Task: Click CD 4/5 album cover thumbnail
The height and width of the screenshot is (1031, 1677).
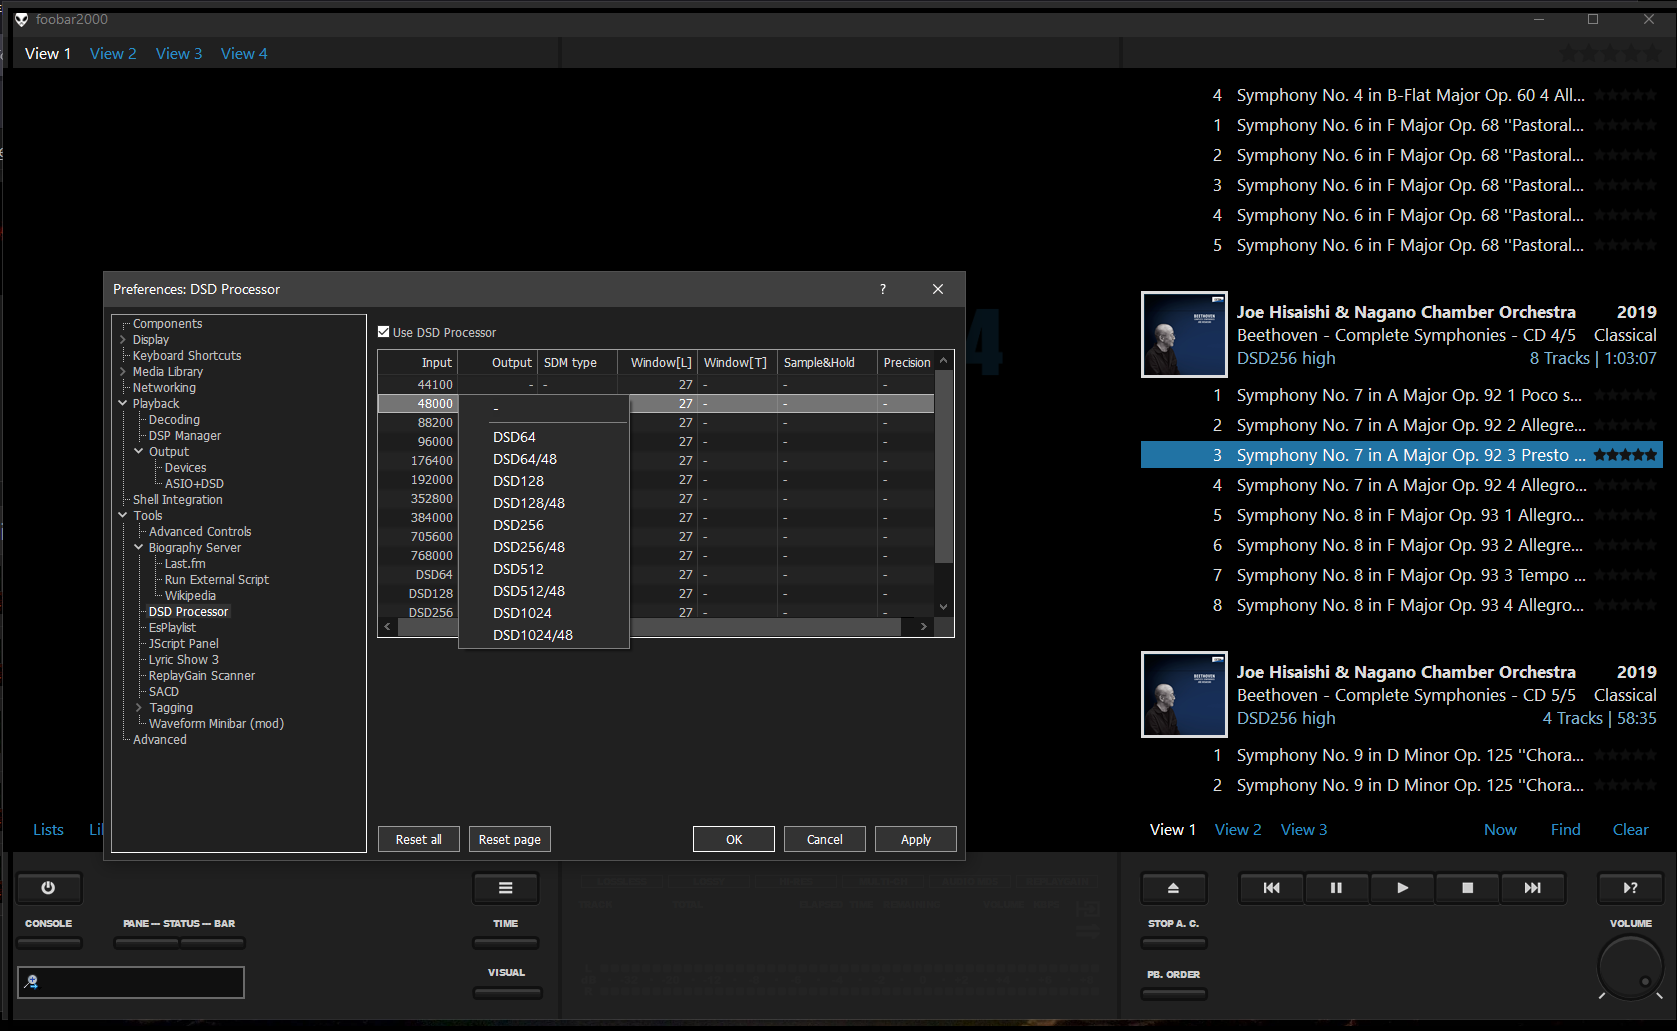Action: (x=1184, y=335)
